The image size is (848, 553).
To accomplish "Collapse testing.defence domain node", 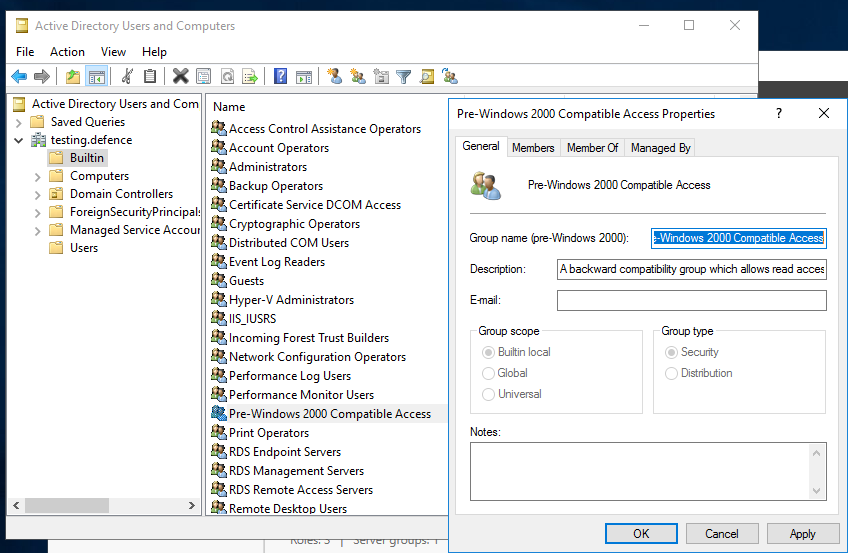I will click(x=18, y=141).
